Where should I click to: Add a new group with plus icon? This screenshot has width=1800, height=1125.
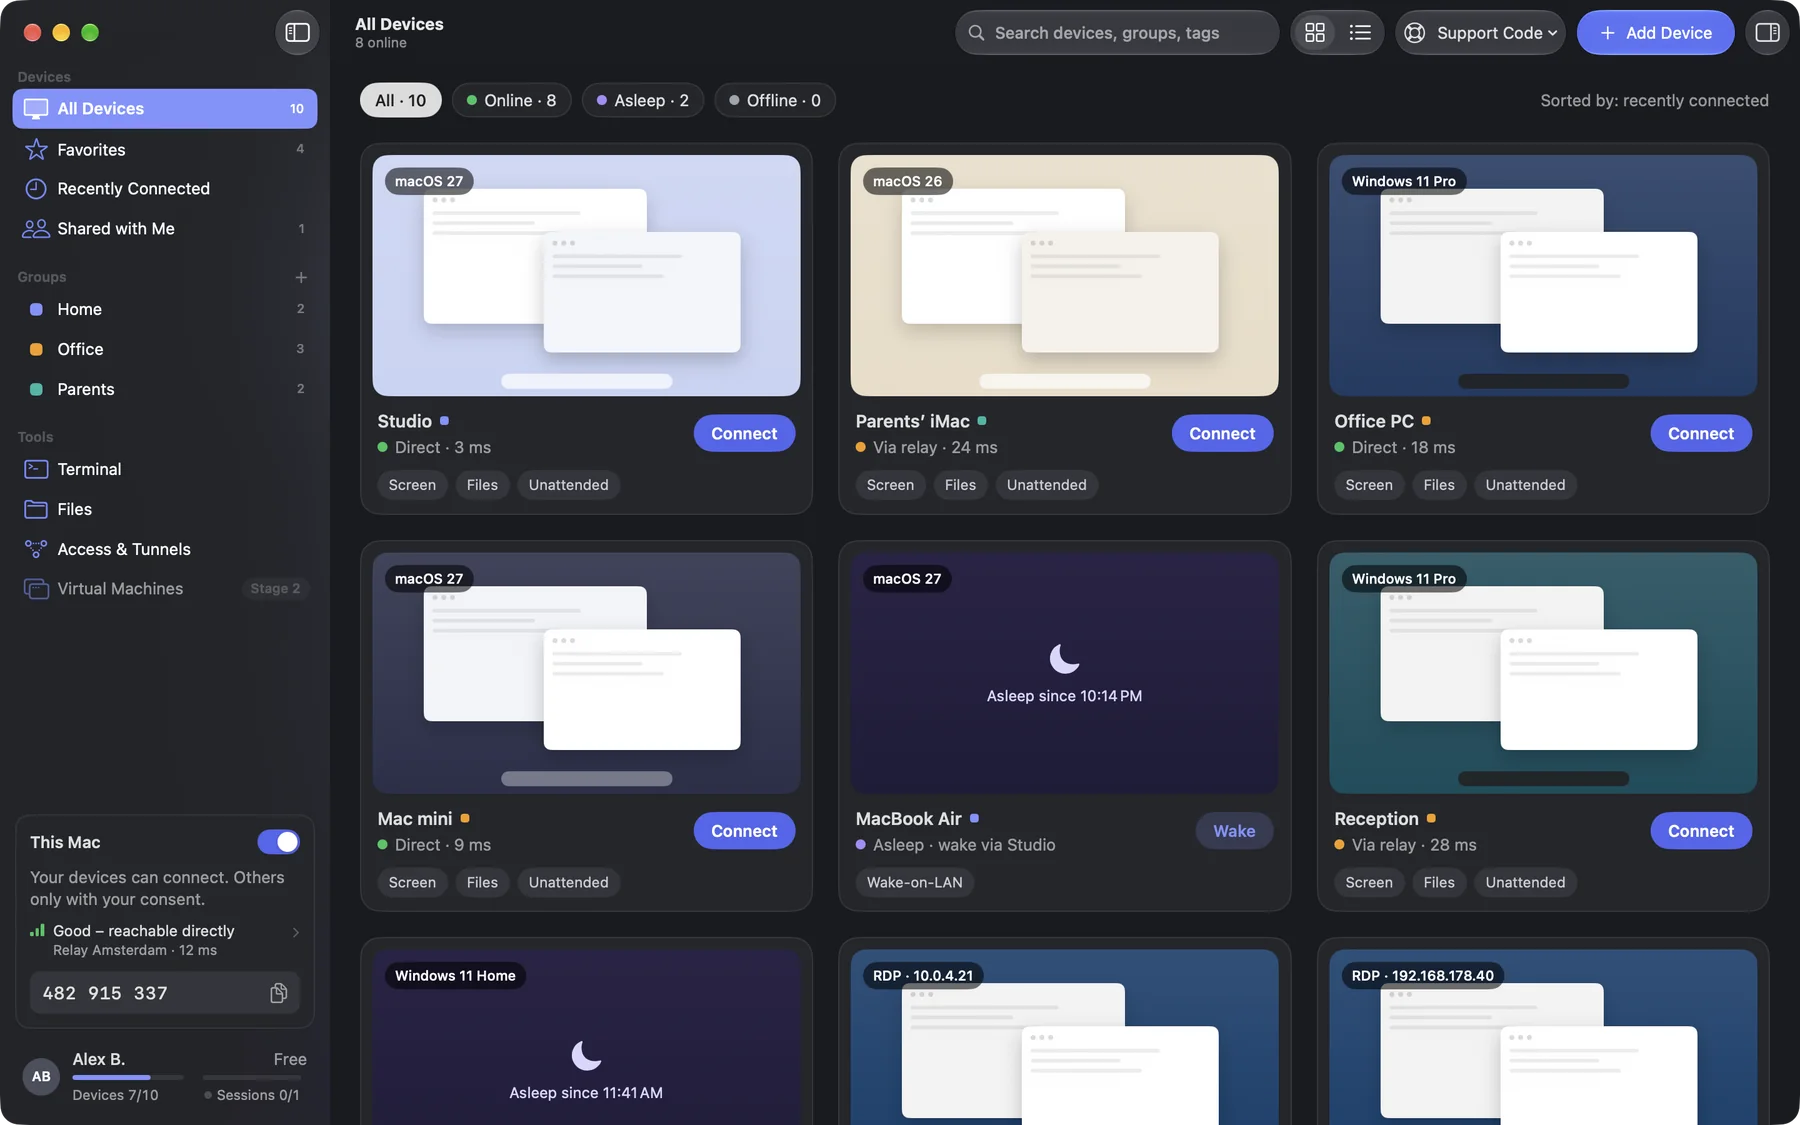coord(301,277)
